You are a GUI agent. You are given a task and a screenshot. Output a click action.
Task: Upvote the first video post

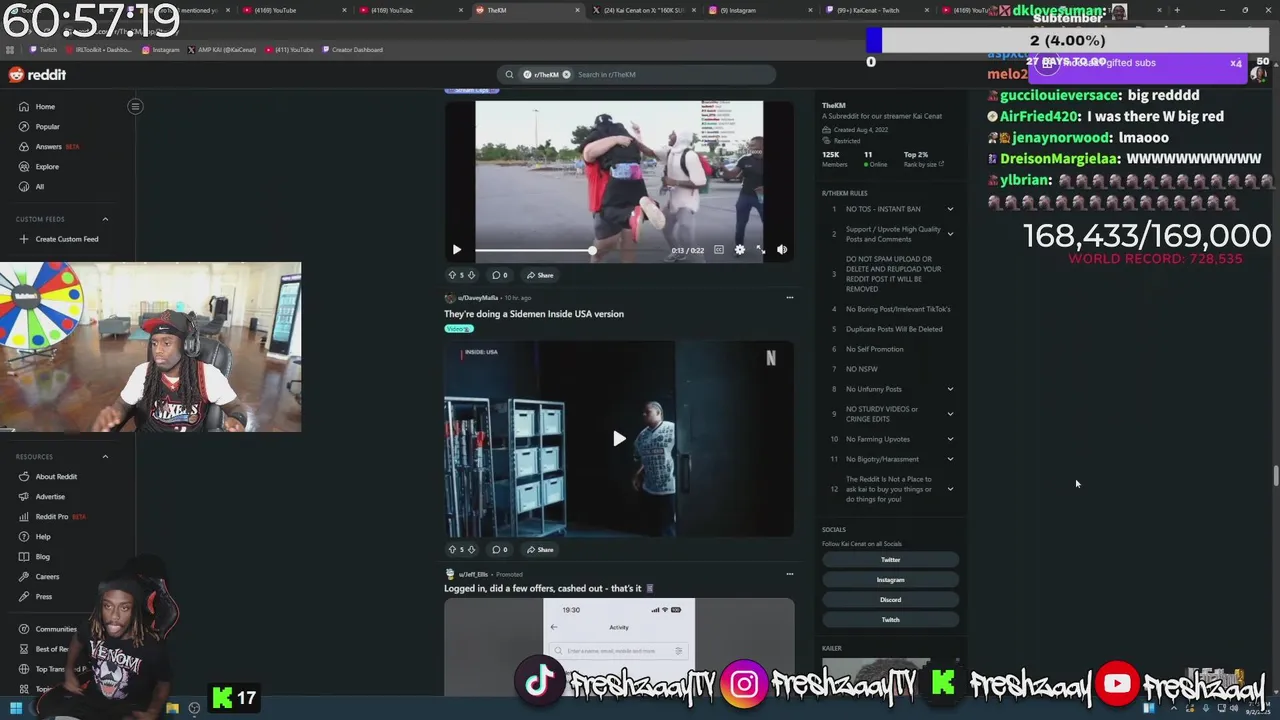[x=452, y=275]
